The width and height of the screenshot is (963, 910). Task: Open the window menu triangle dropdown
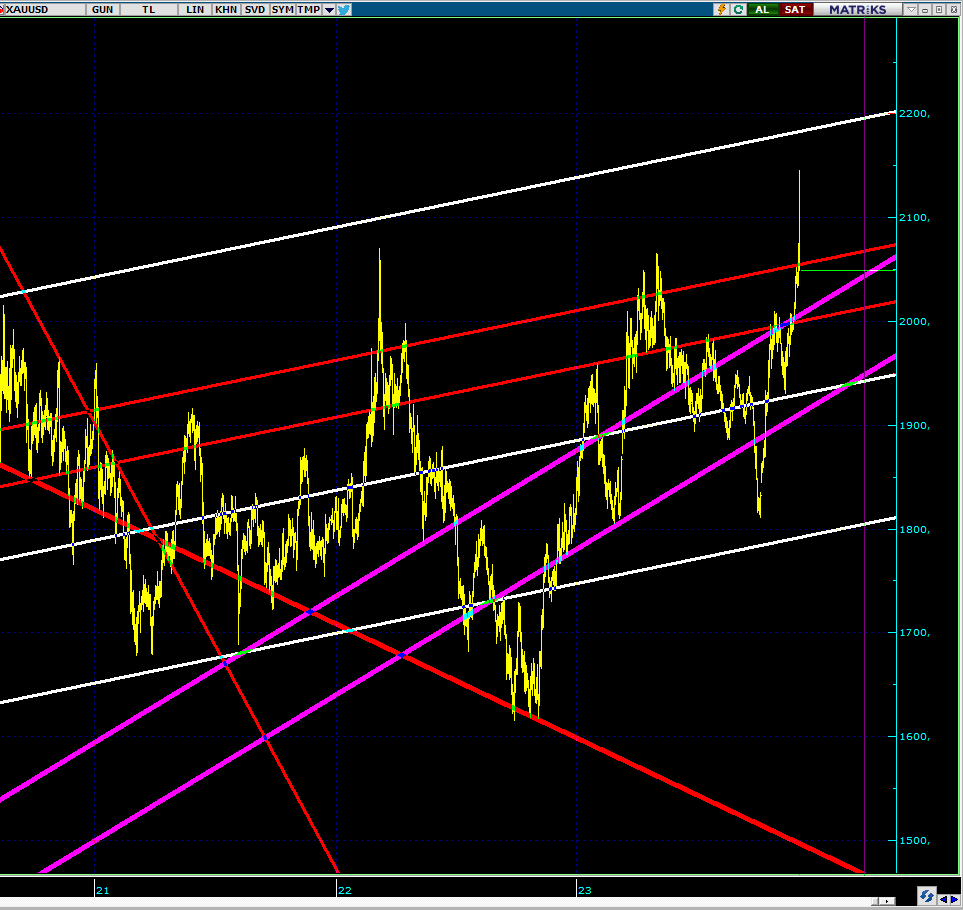pyautogui.click(x=912, y=10)
